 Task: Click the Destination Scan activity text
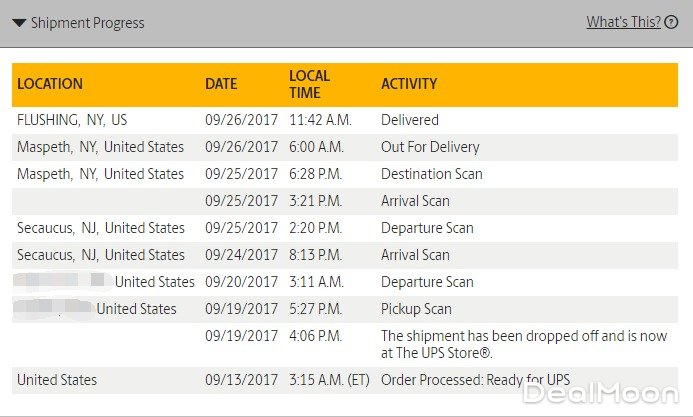pos(431,174)
